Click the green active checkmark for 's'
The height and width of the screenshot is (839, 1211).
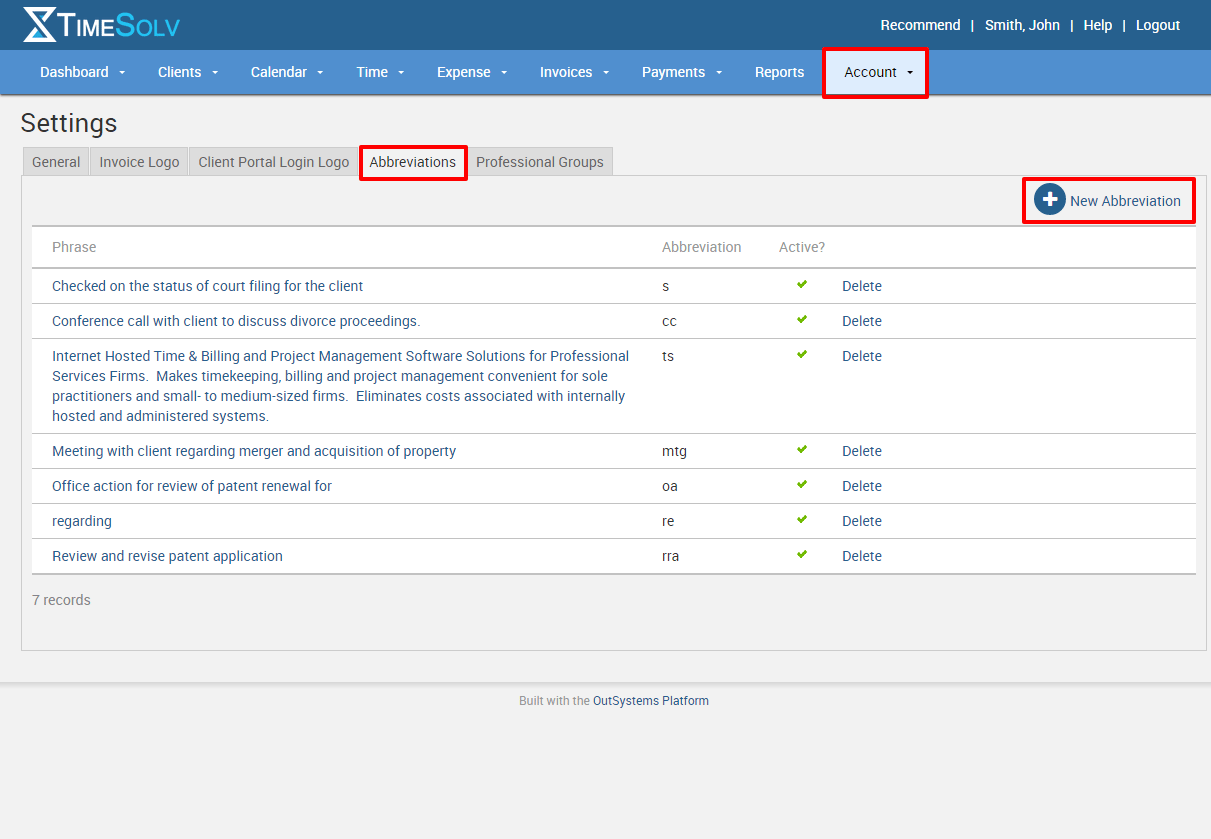coord(802,285)
